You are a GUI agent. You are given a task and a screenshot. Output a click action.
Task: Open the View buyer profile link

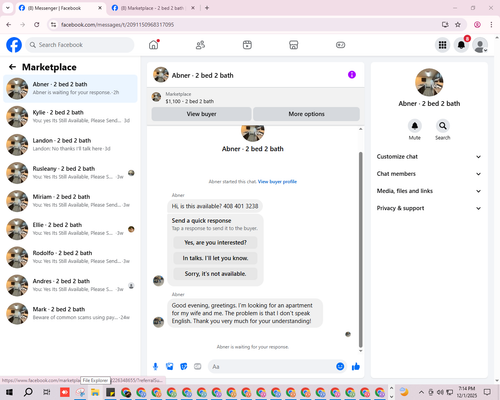277,182
